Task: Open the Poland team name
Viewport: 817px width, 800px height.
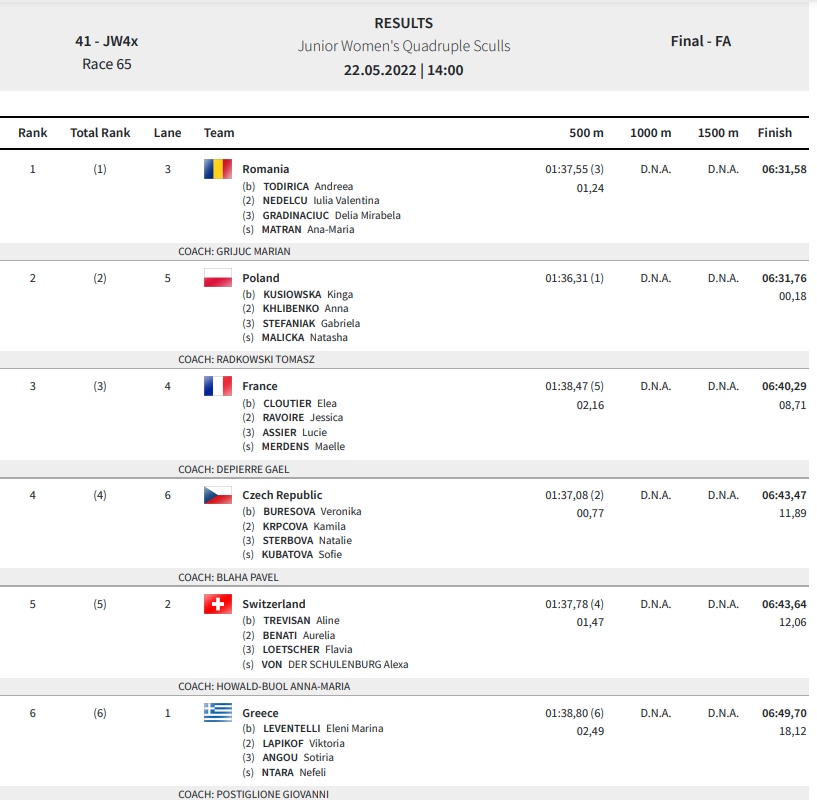Action: (261, 278)
